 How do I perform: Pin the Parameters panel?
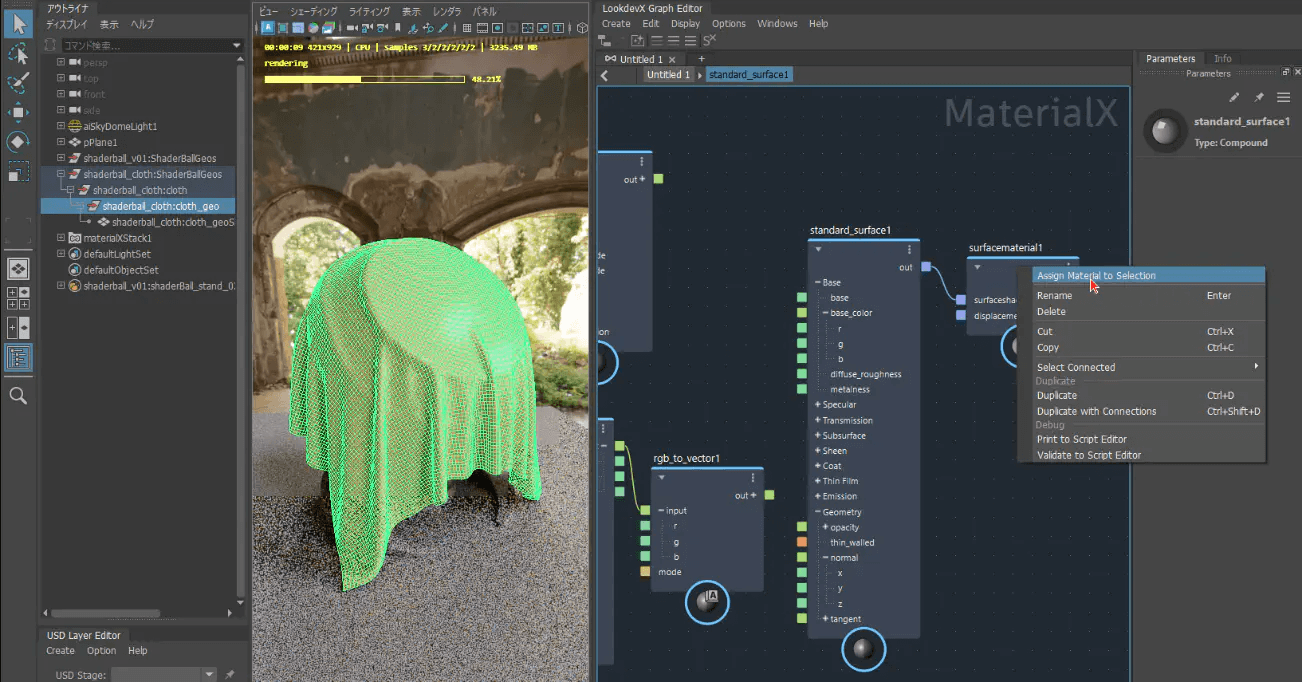click(1259, 97)
